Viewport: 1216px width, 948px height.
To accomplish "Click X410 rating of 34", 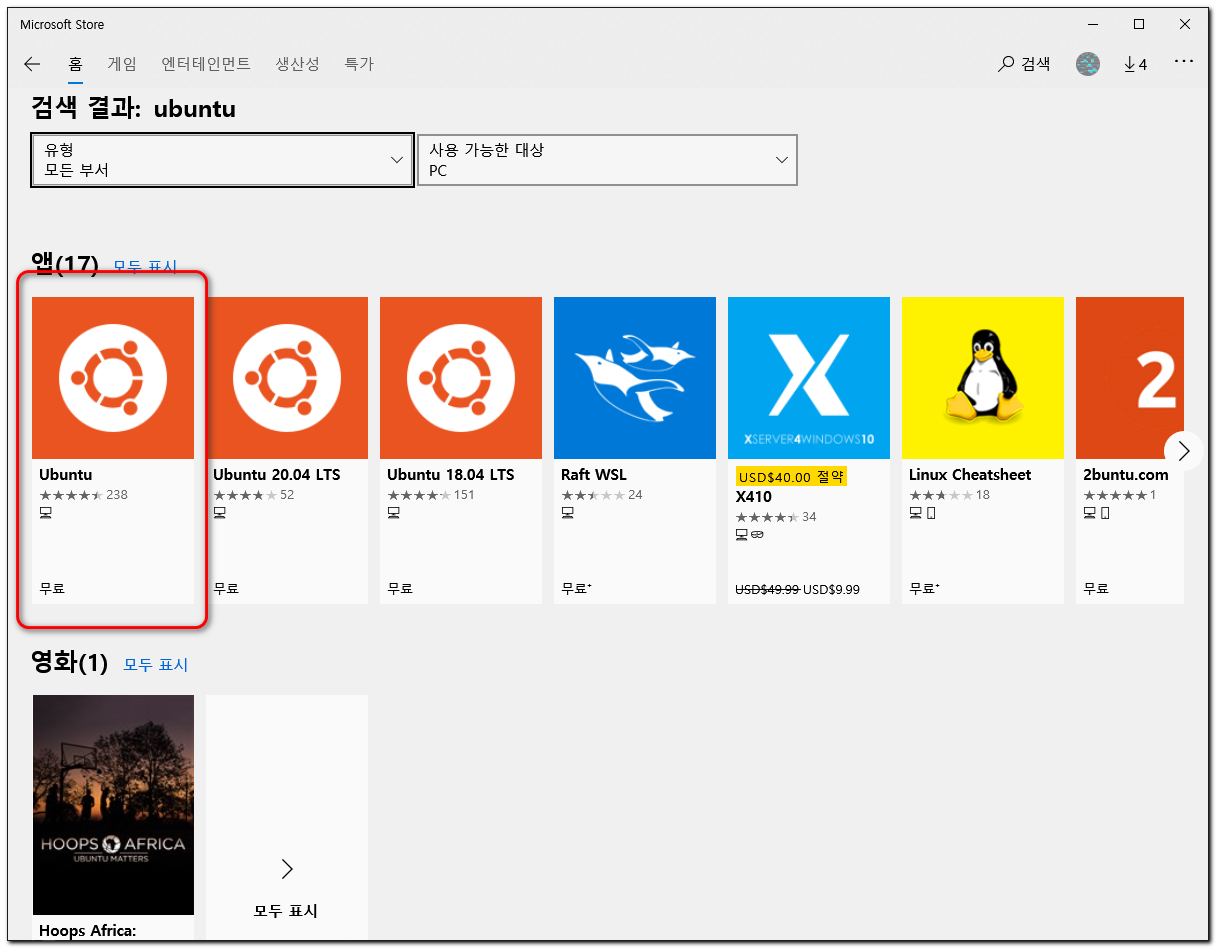I will [775, 517].
